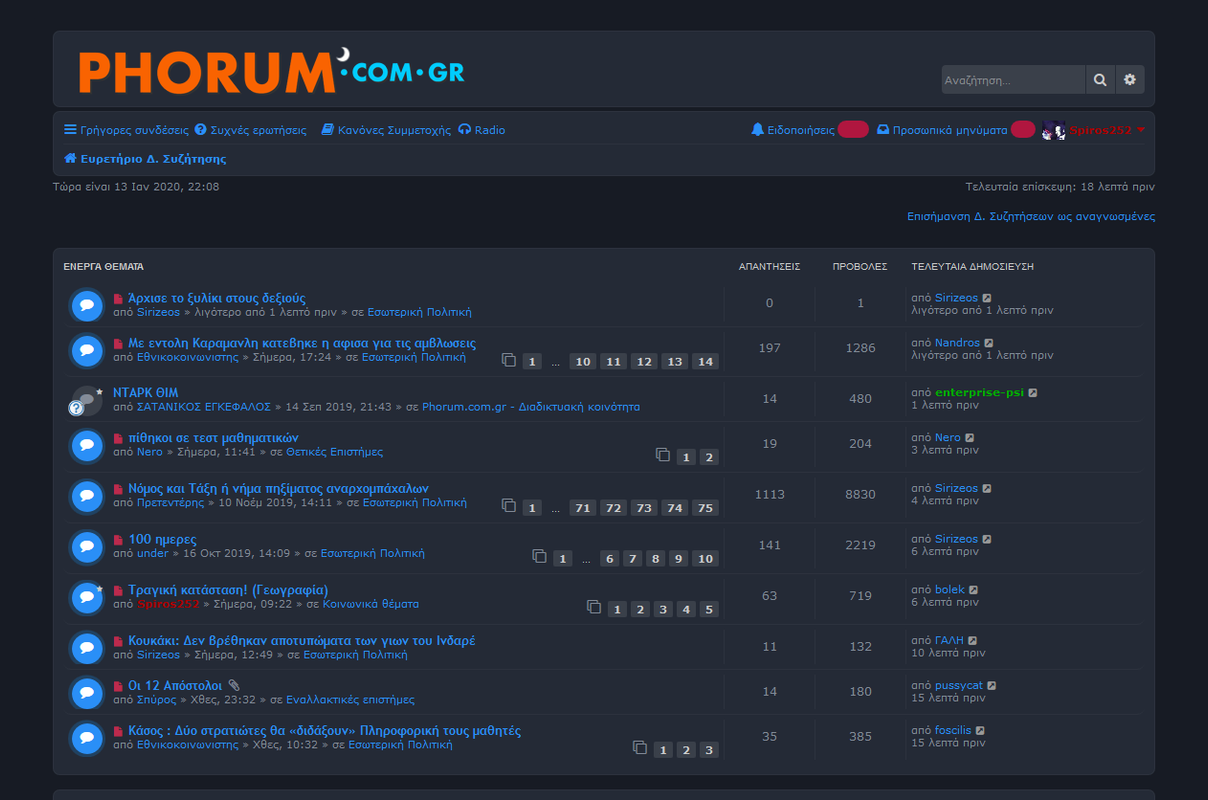
Task: Jump to unread post in Τραγική κατάσταση
Action: point(118,591)
